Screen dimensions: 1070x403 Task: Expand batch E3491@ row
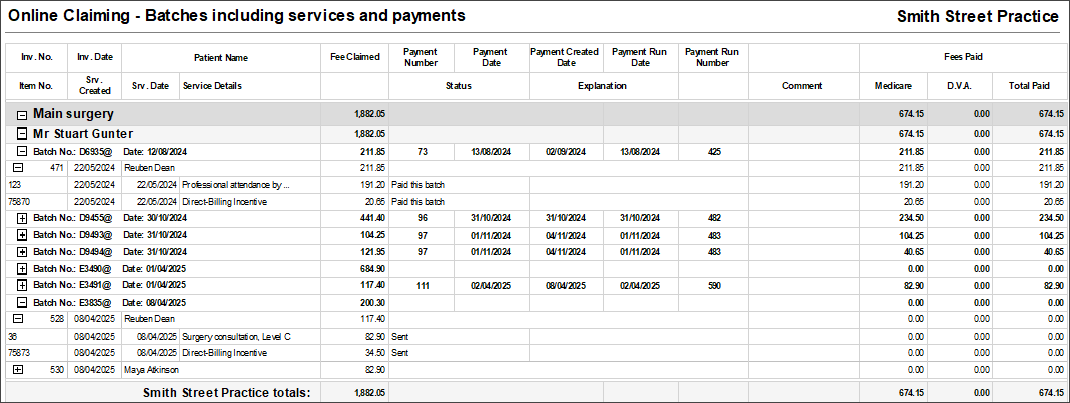tap(22, 285)
